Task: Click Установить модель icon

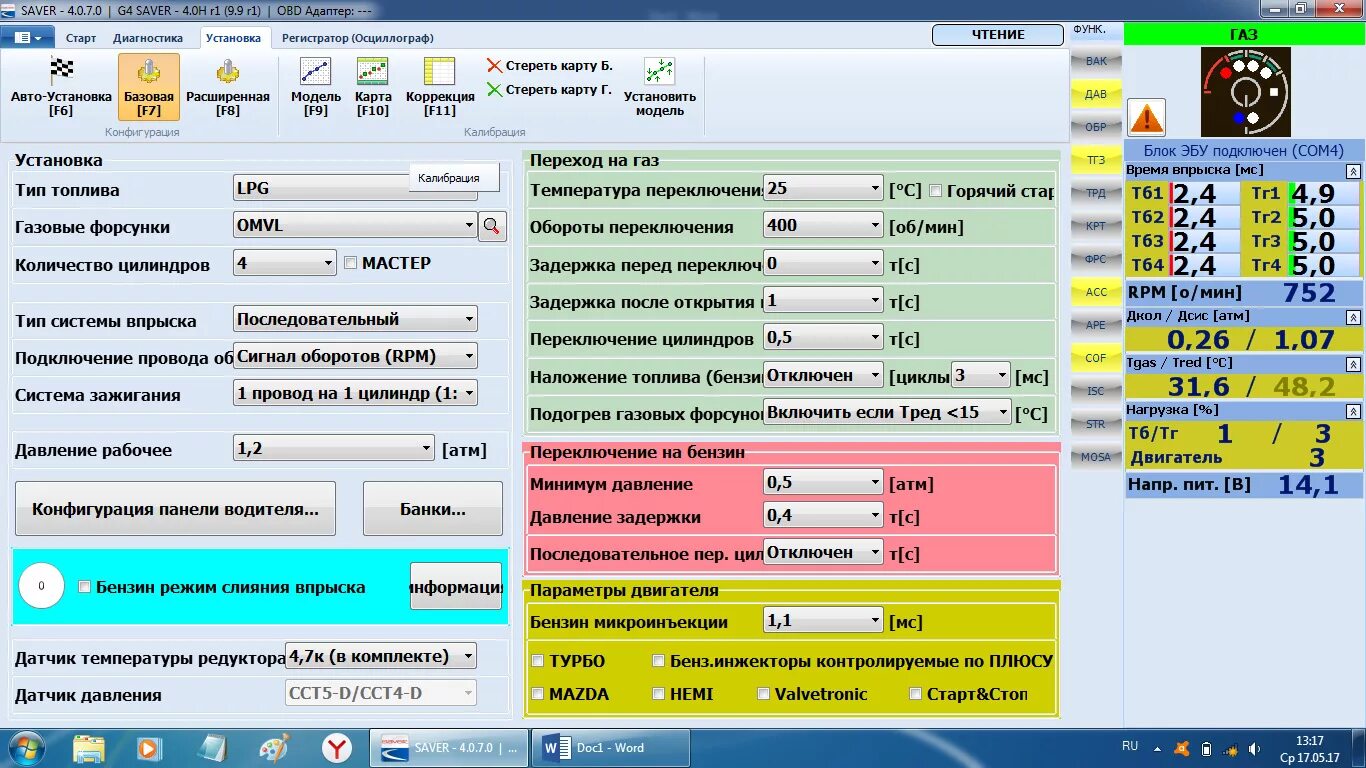Action: pyautogui.click(x=660, y=86)
